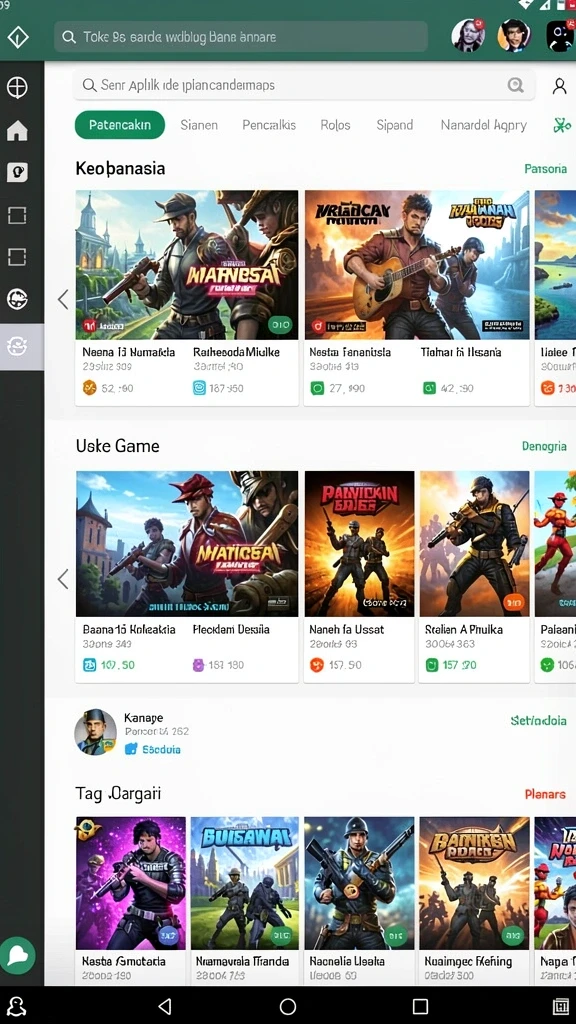Click the Rarheooda Miulke title

(236, 352)
